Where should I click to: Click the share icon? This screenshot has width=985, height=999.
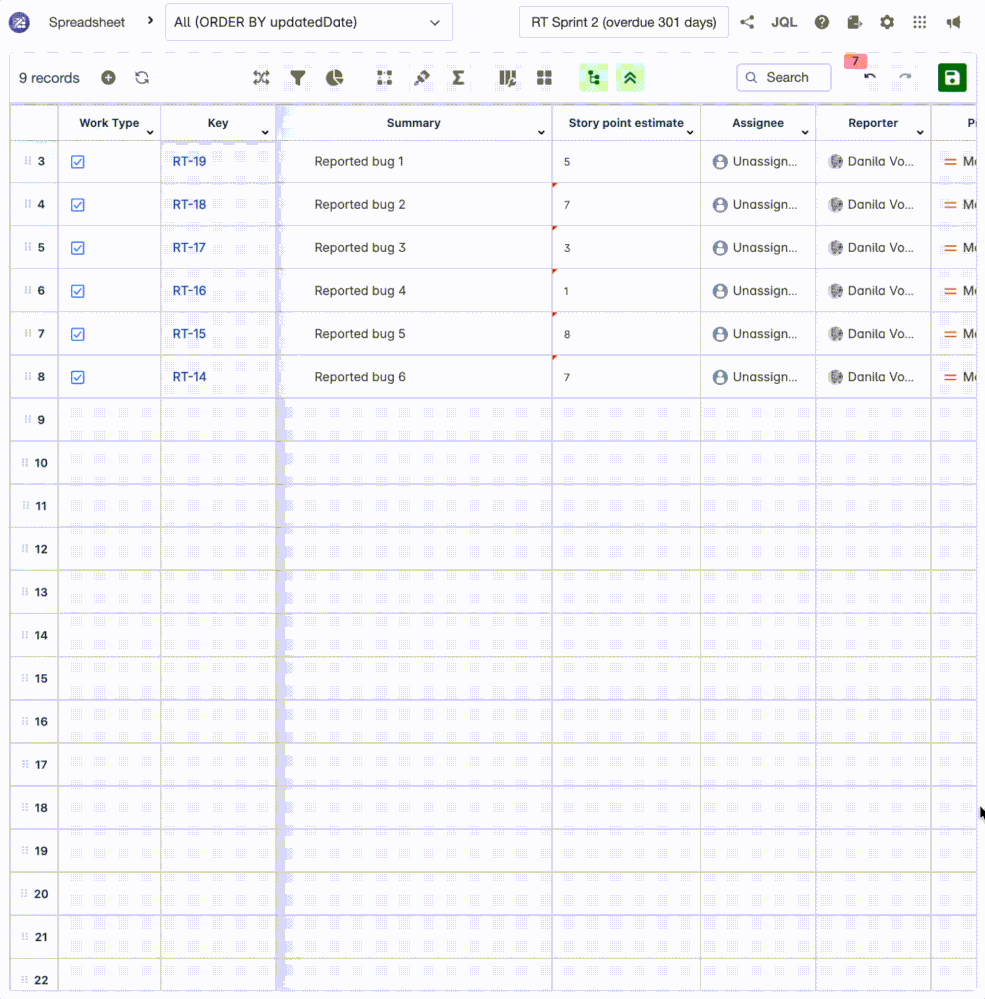pos(747,22)
